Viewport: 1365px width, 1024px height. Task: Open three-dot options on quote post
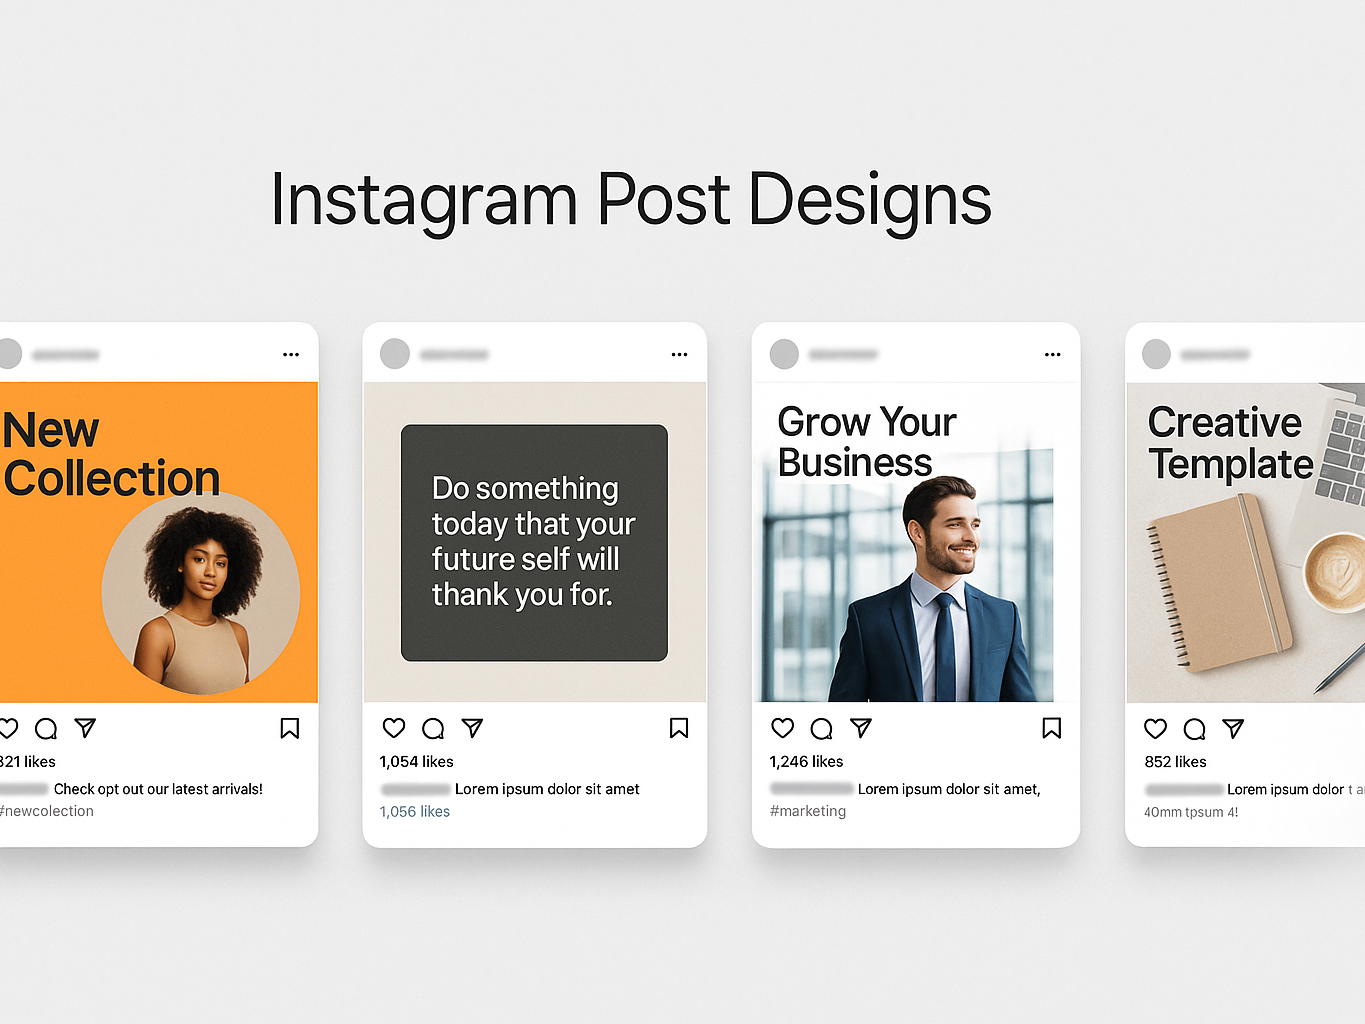(x=680, y=355)
